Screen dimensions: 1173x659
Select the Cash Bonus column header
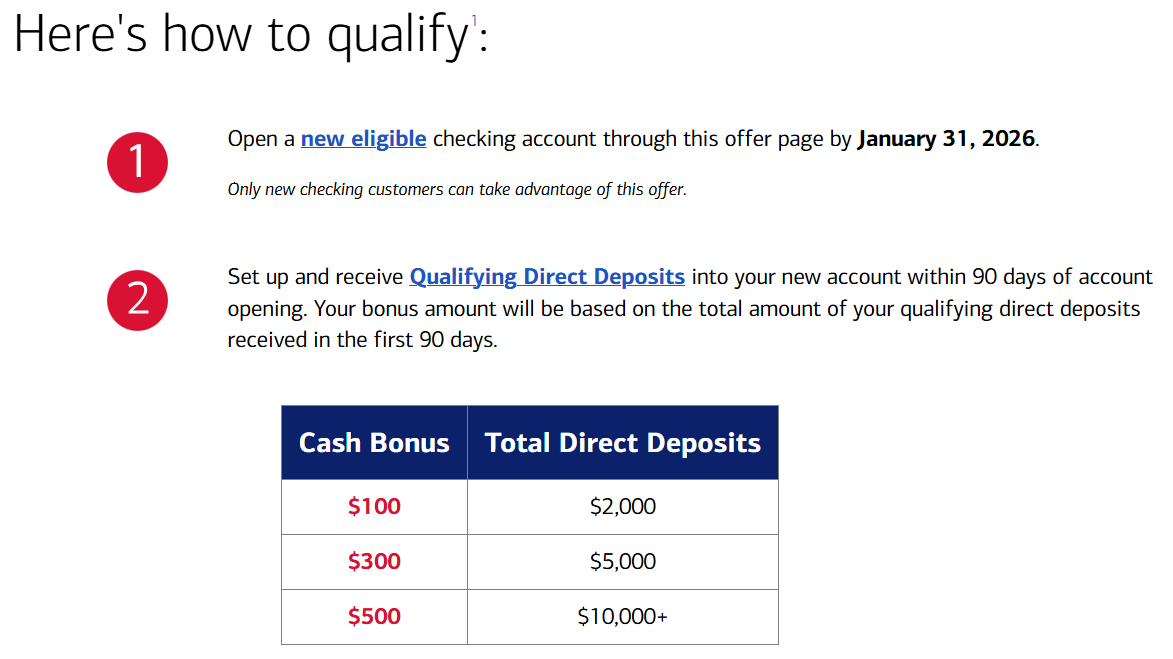(374, 443)
